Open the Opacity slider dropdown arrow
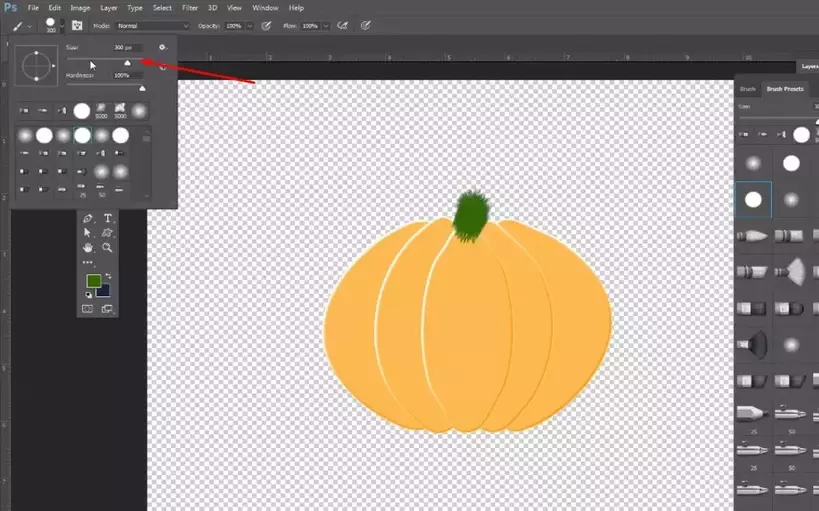The width and height of the screenshot is (819, 511). click(250, 26)
